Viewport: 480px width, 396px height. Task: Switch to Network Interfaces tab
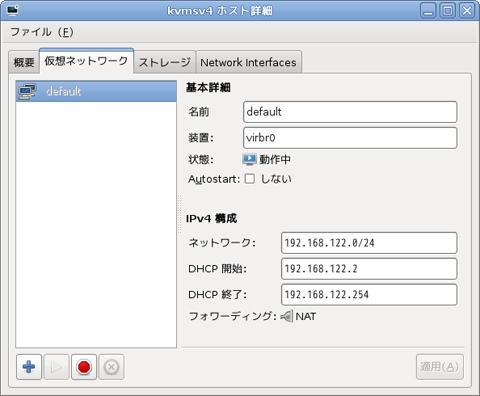coord(248,62)
